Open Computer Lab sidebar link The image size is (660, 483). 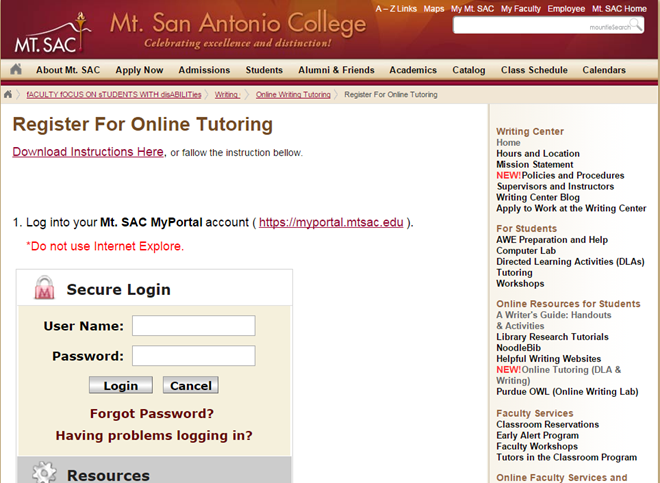coord(526,251)
